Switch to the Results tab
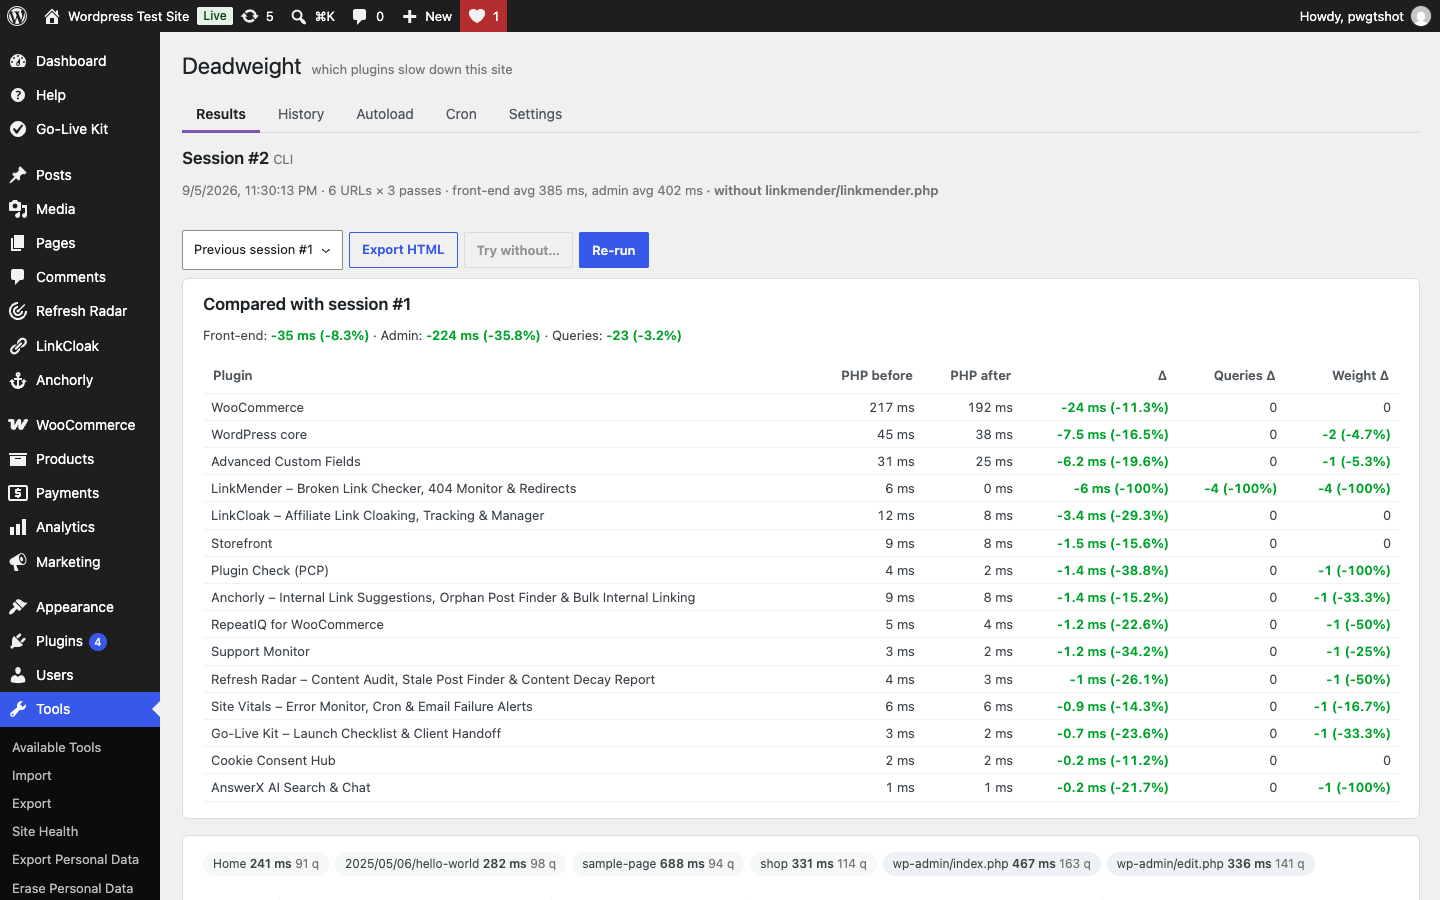1440x900 pixels. (x=221, y=114)
